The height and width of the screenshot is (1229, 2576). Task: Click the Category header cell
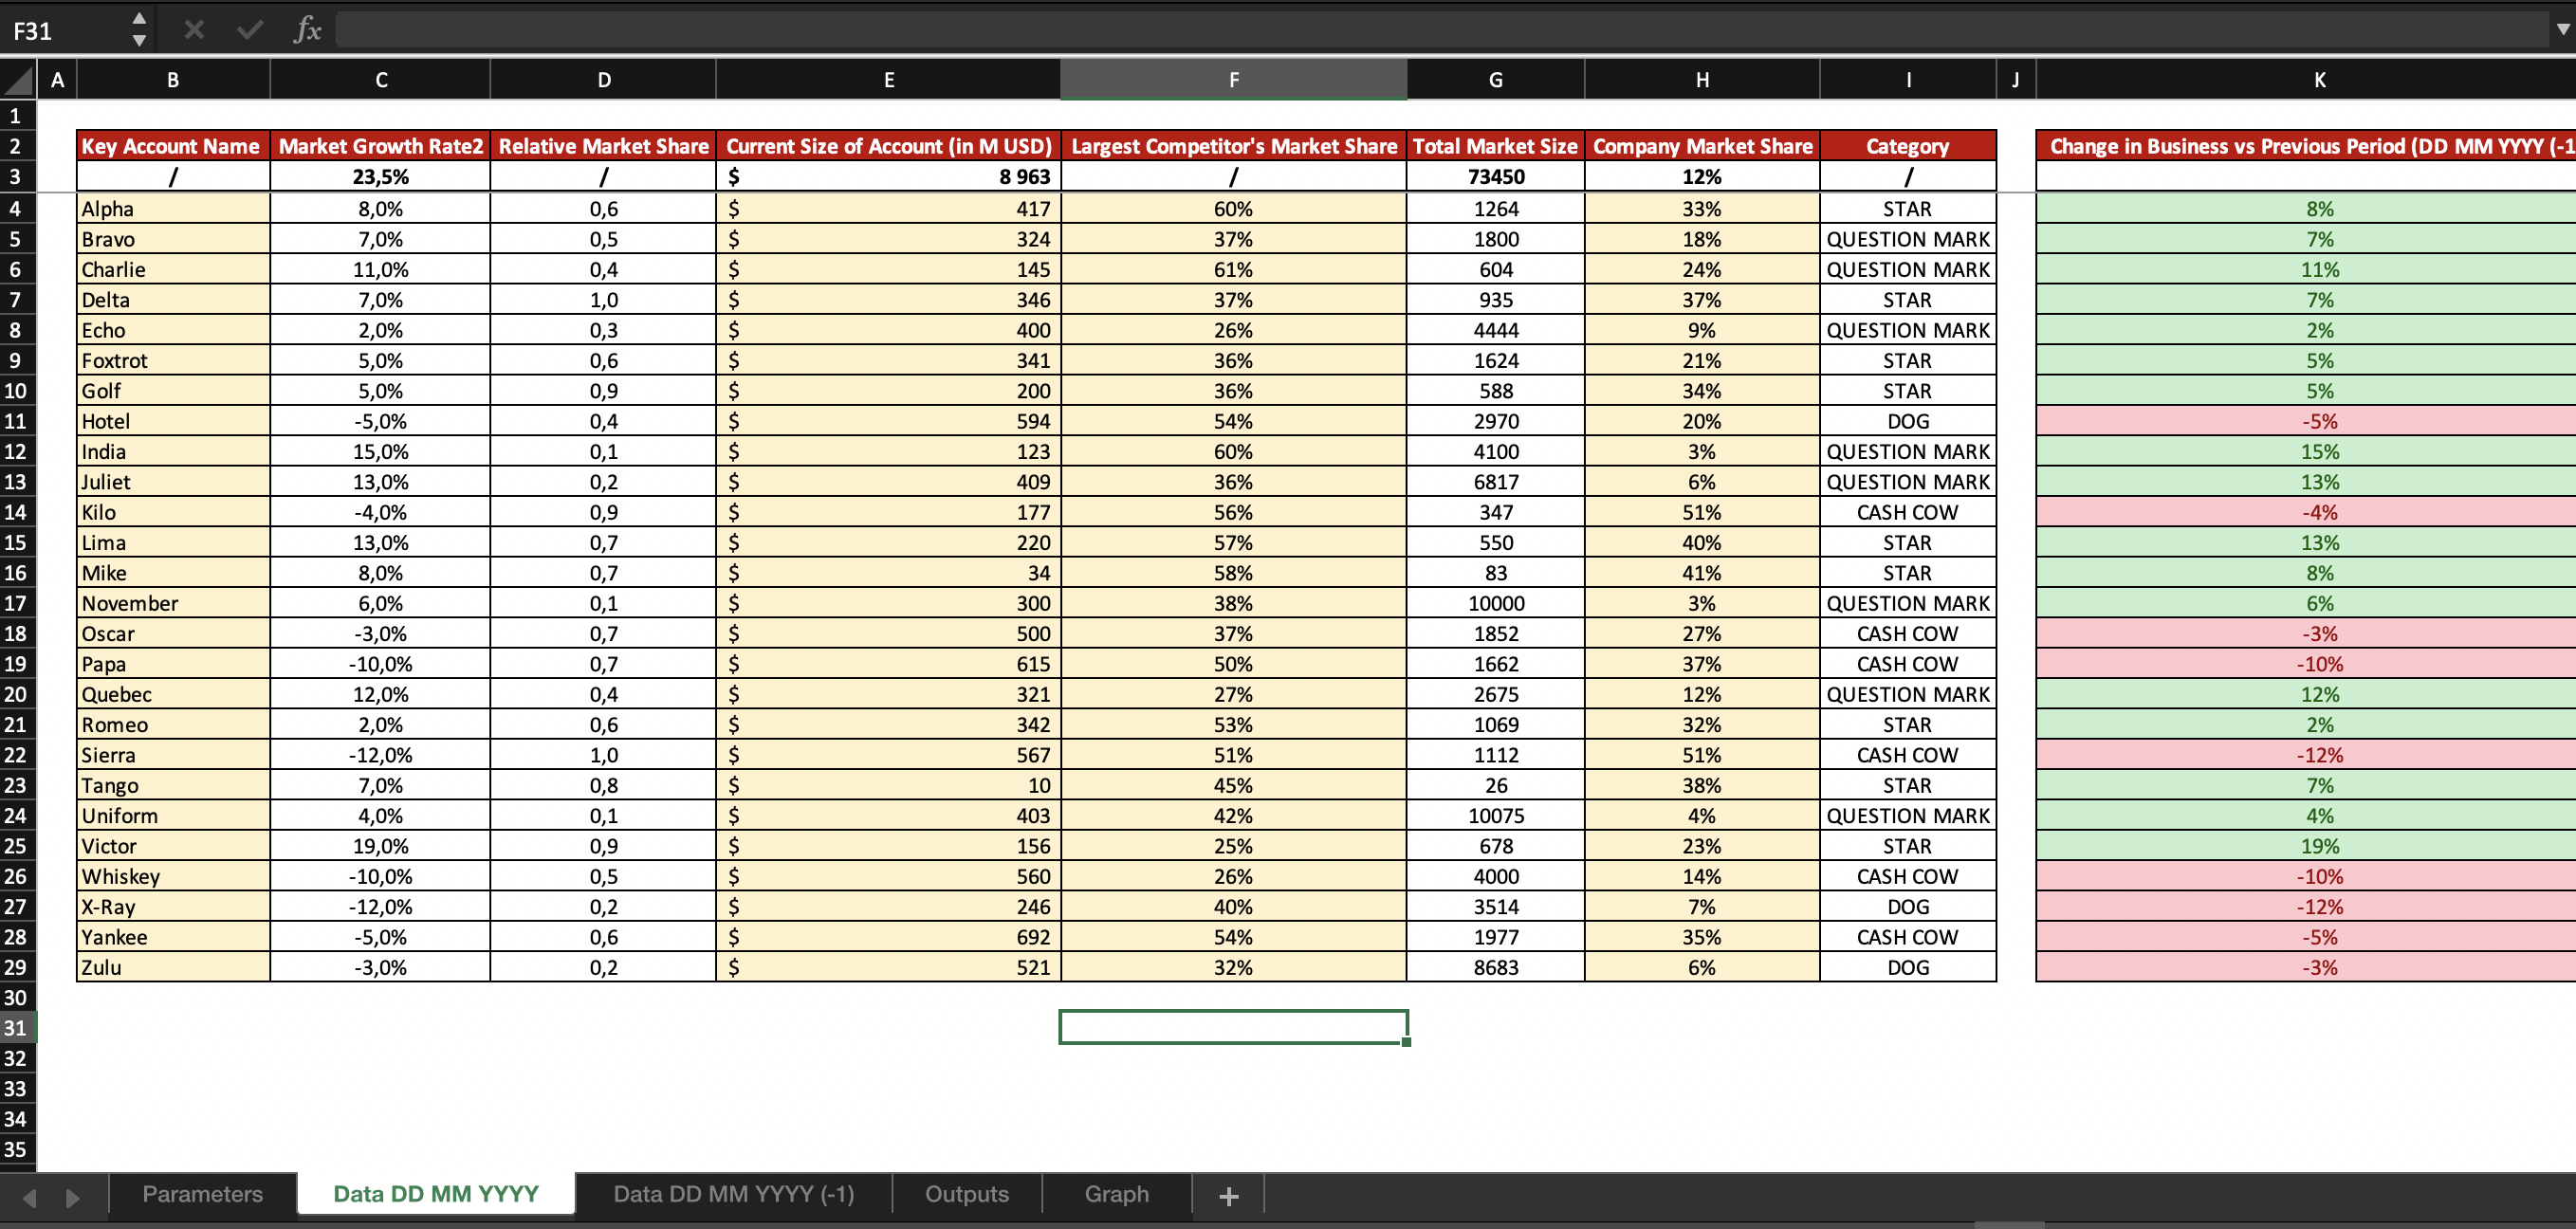[1907, 146]
